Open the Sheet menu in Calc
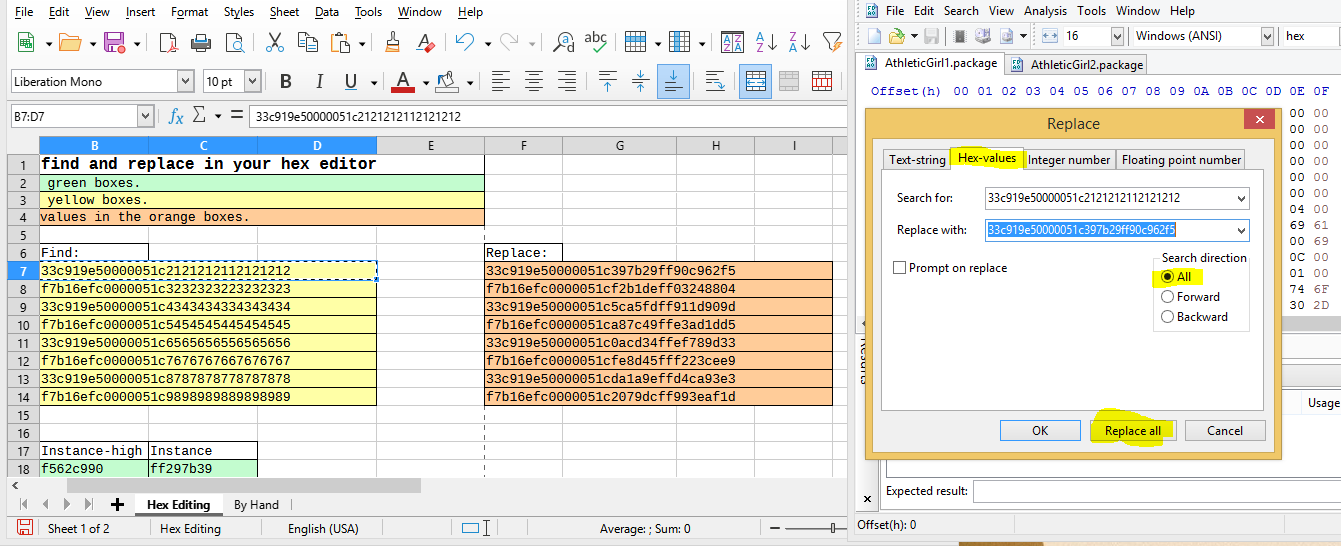Viewport: 1341px width, 546px height. click(x=284, y=12)
